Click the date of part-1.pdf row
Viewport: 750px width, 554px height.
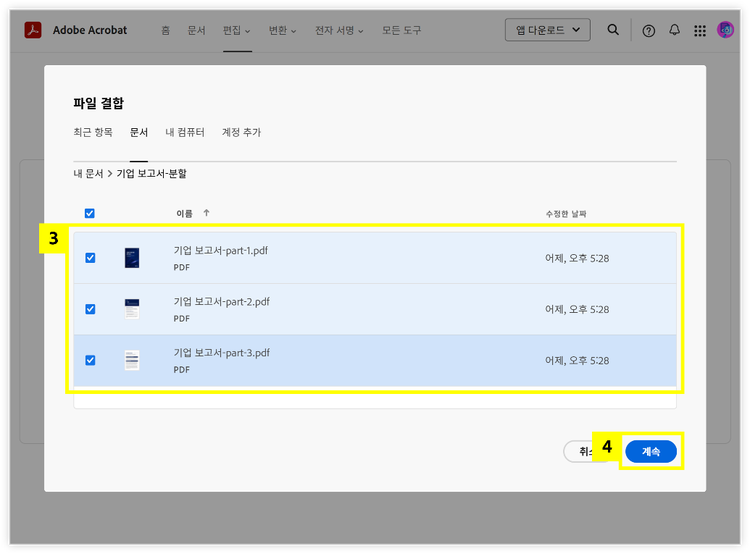(x=577, y=258)
